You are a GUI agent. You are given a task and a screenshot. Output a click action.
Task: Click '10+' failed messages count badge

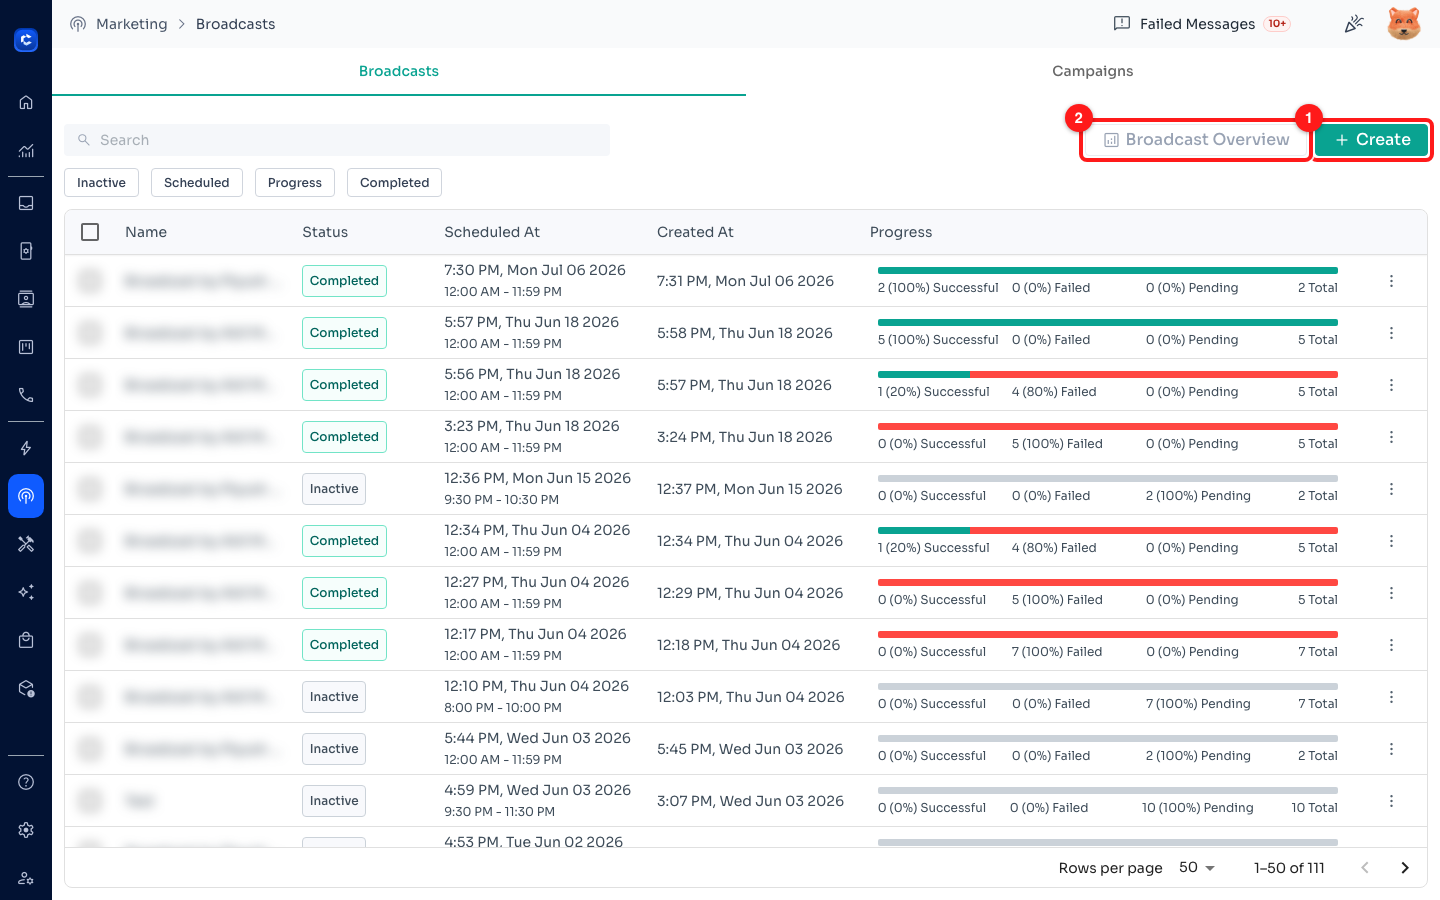point(1277,24)
